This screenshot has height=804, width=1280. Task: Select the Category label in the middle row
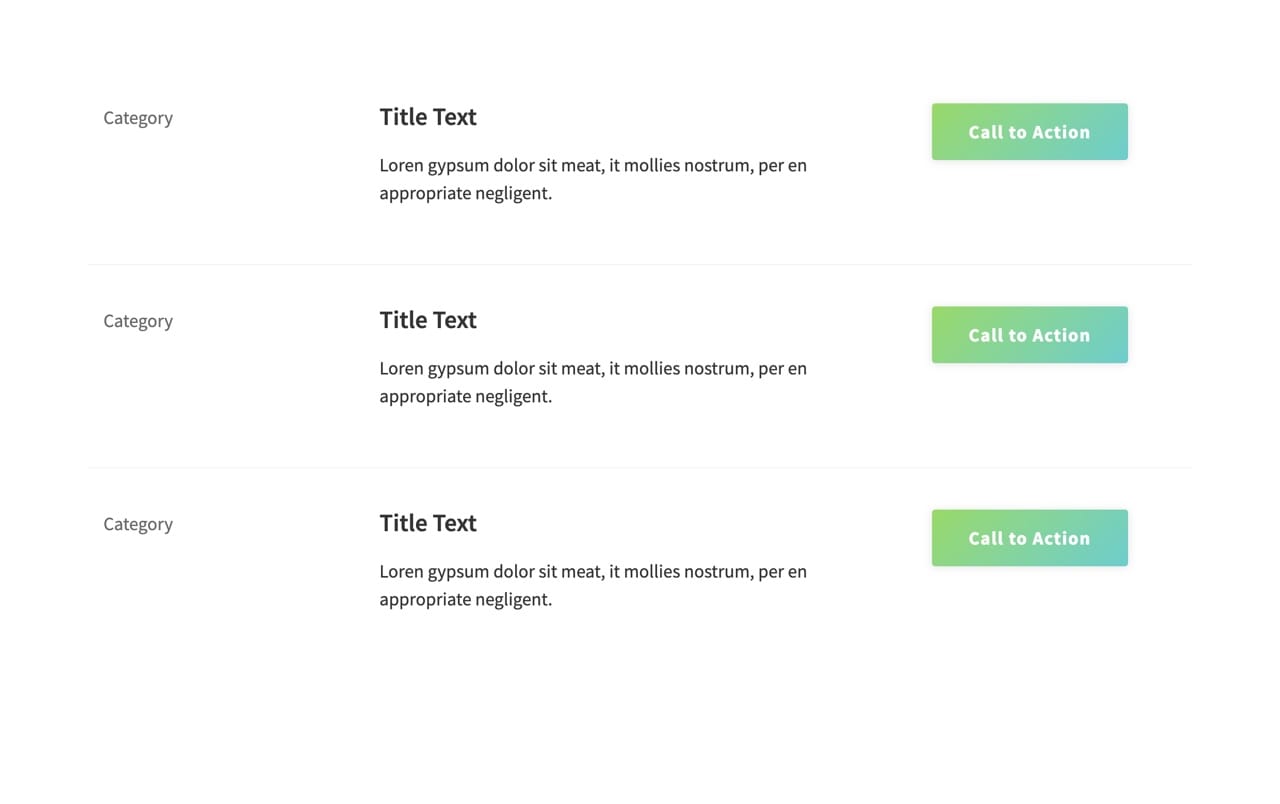click(138, 321)
